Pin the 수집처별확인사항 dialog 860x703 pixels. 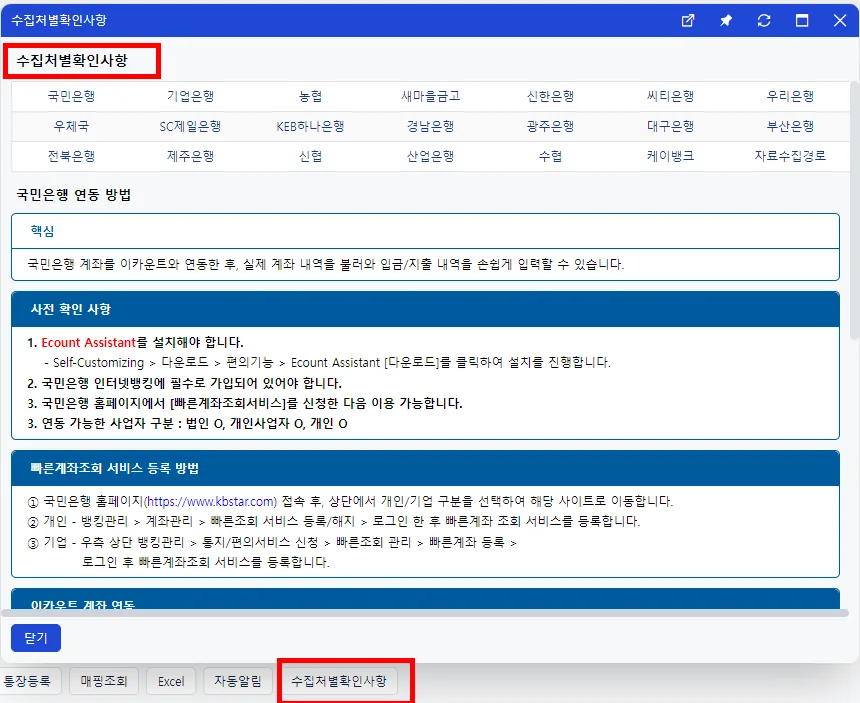(726, 21)
